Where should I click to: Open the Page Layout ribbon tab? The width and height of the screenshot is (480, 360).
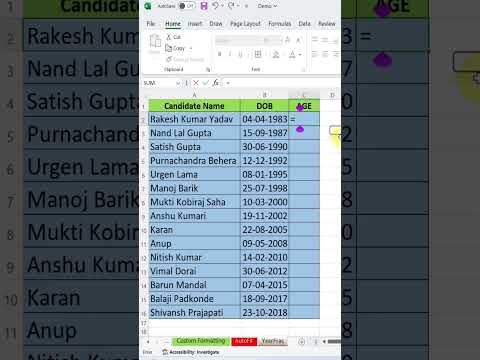point(245,24)
